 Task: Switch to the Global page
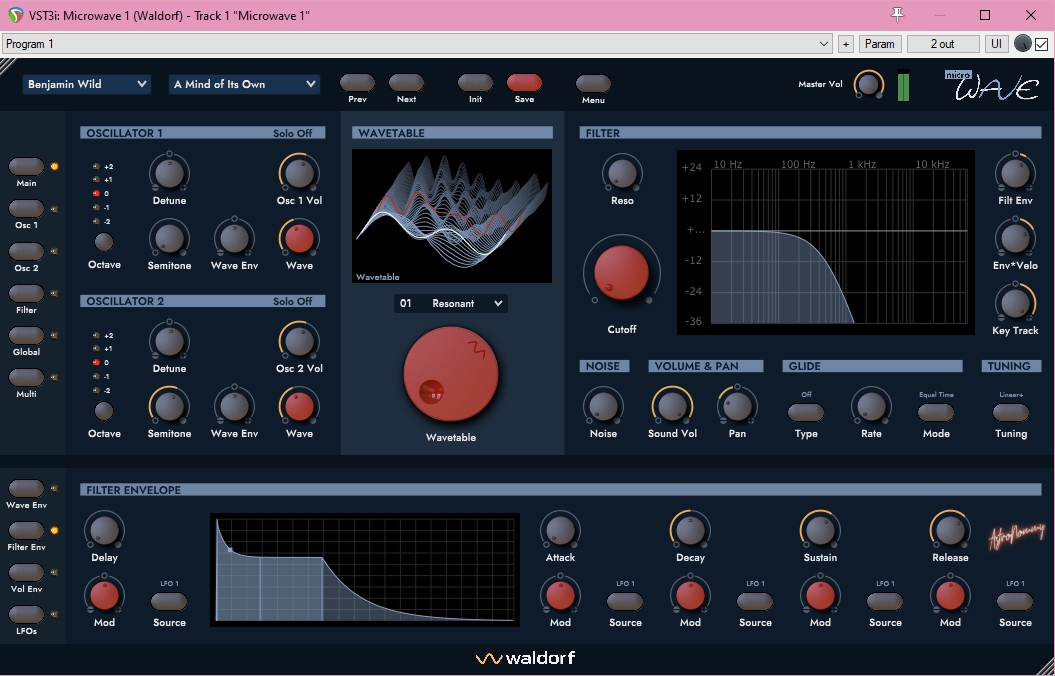pos(26,335)
